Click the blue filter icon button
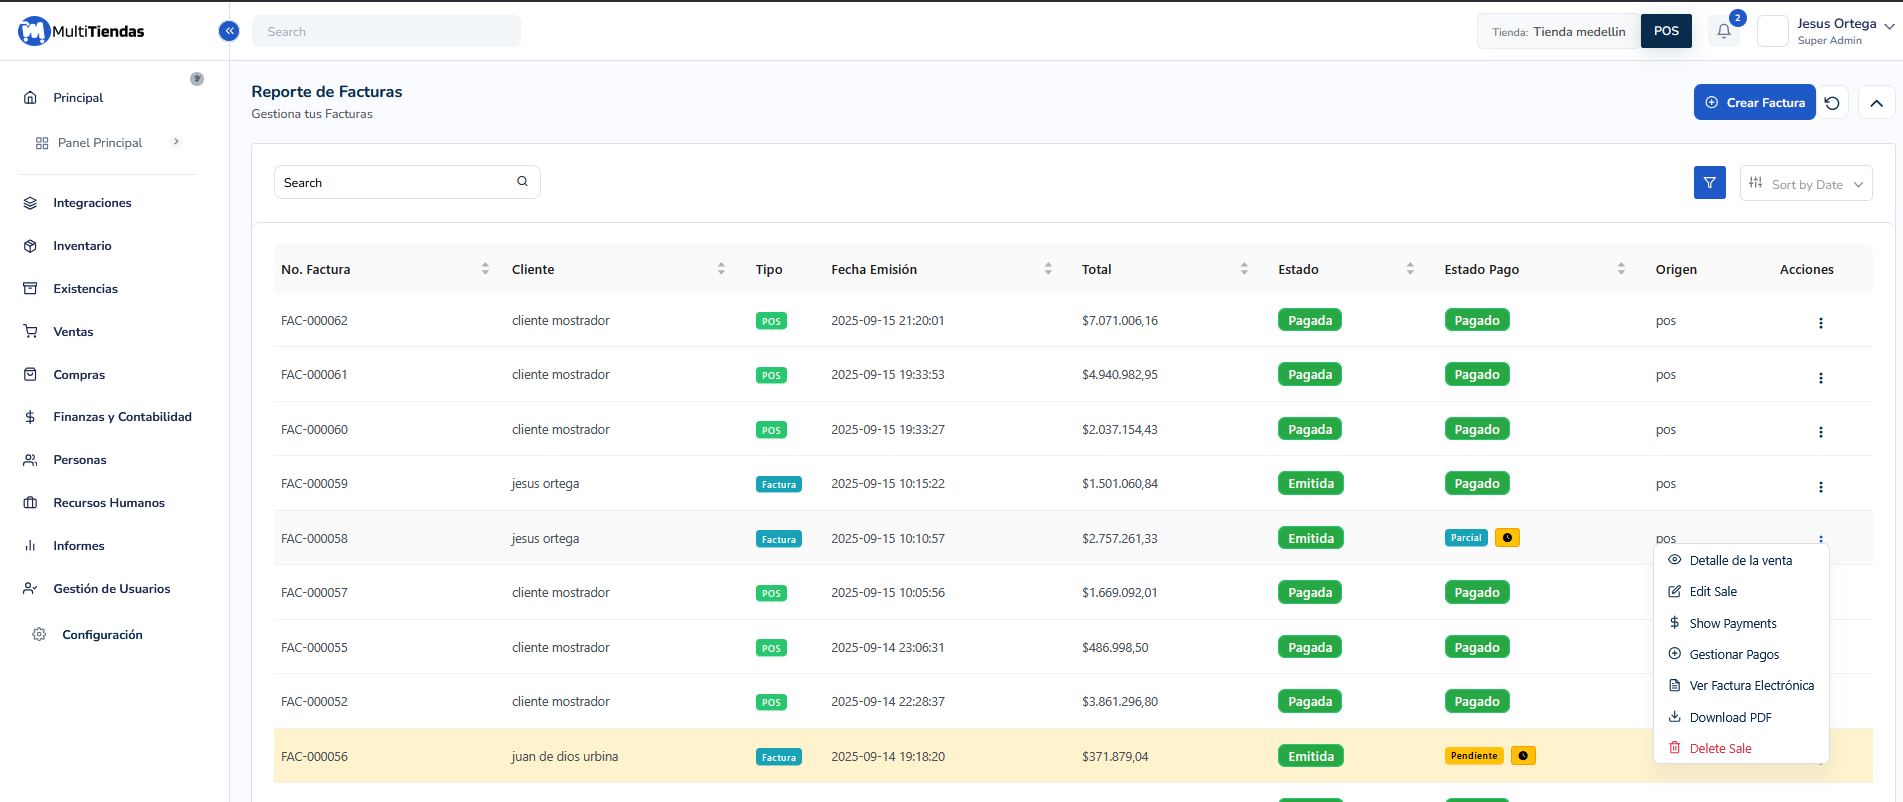 point(1710,183)
